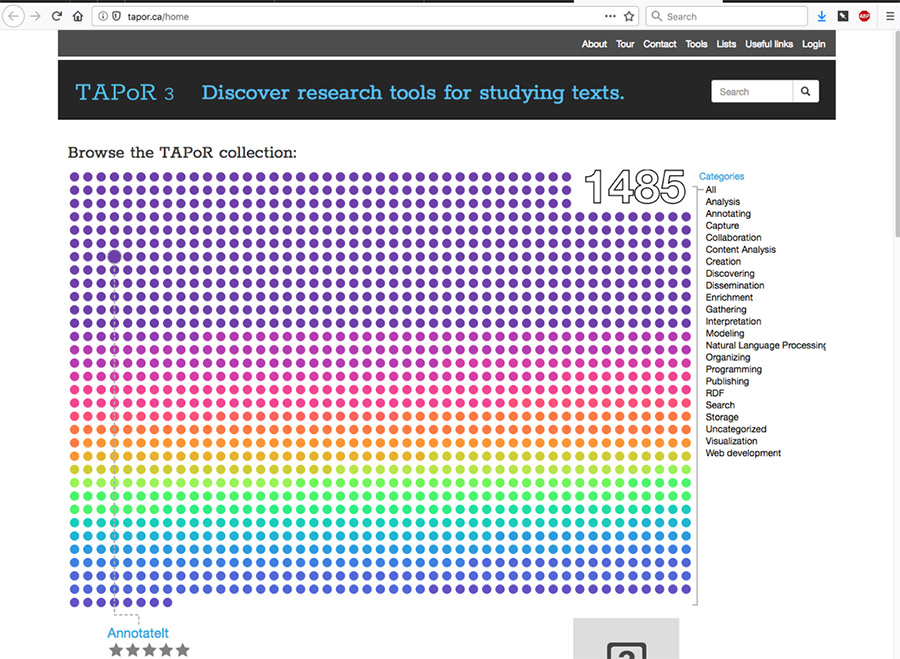Open the Tools menu item
Viewport: 900px width, 659px height.
pos(696,44)
